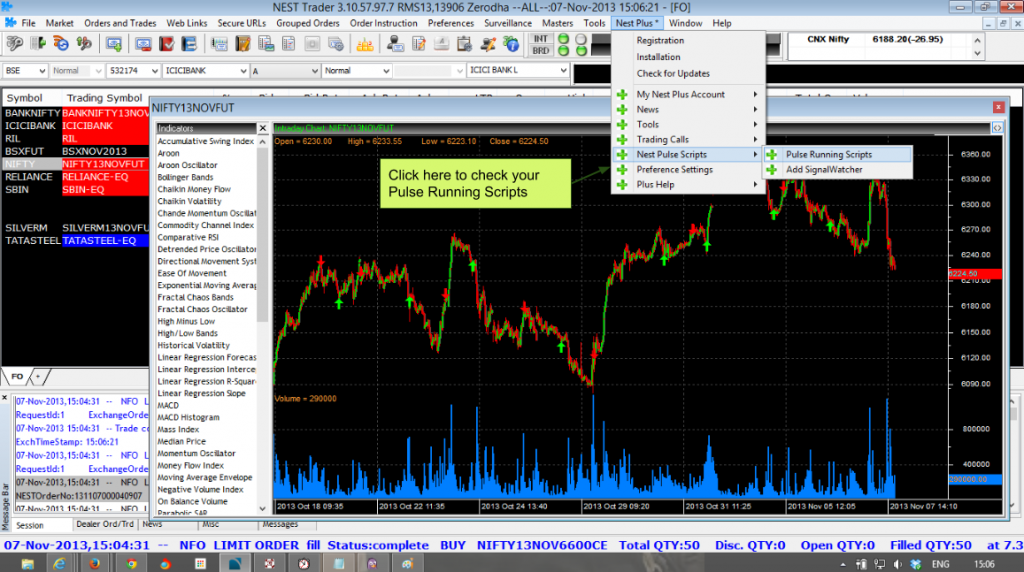Viewport: 1024px width, 572px height.
Task: Click the yellow crown toolbar icon
Action: pyautogui.click(x=366, y=43)
